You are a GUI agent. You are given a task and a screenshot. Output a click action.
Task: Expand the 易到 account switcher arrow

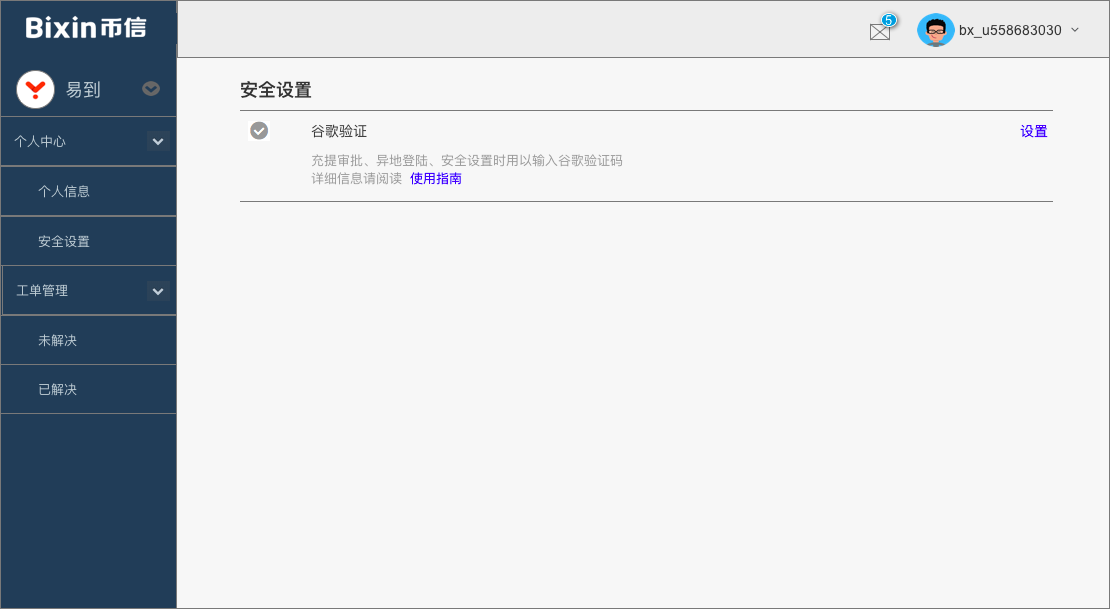[151, 89]
